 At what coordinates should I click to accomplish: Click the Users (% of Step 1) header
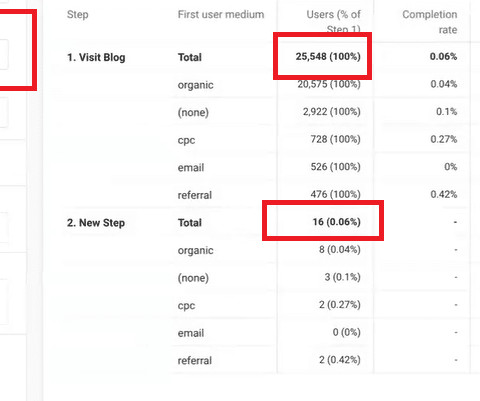coord(333,22)
